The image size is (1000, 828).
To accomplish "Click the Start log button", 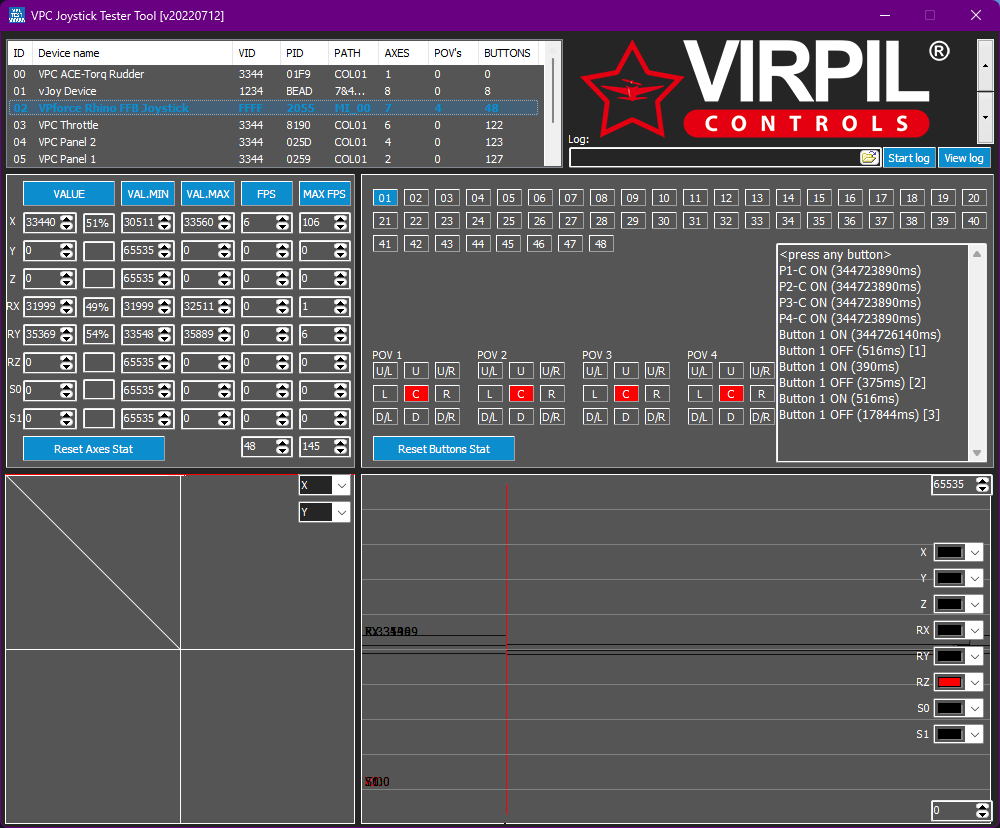I will click(909, 158).
